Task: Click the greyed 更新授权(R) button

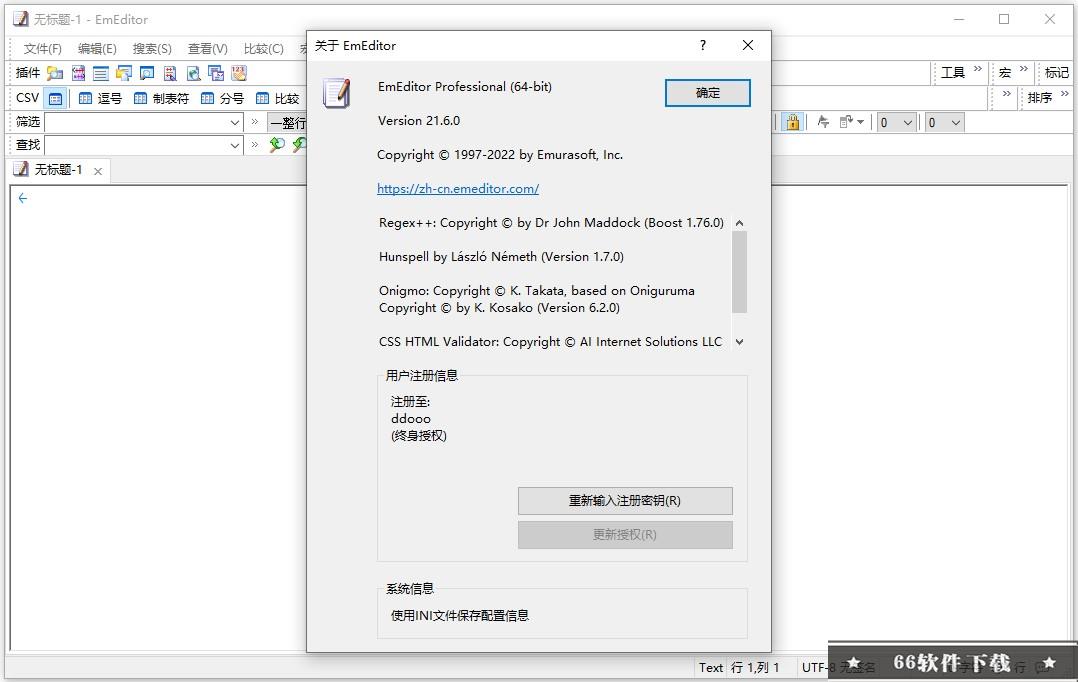Action: (x=625, y=535)
